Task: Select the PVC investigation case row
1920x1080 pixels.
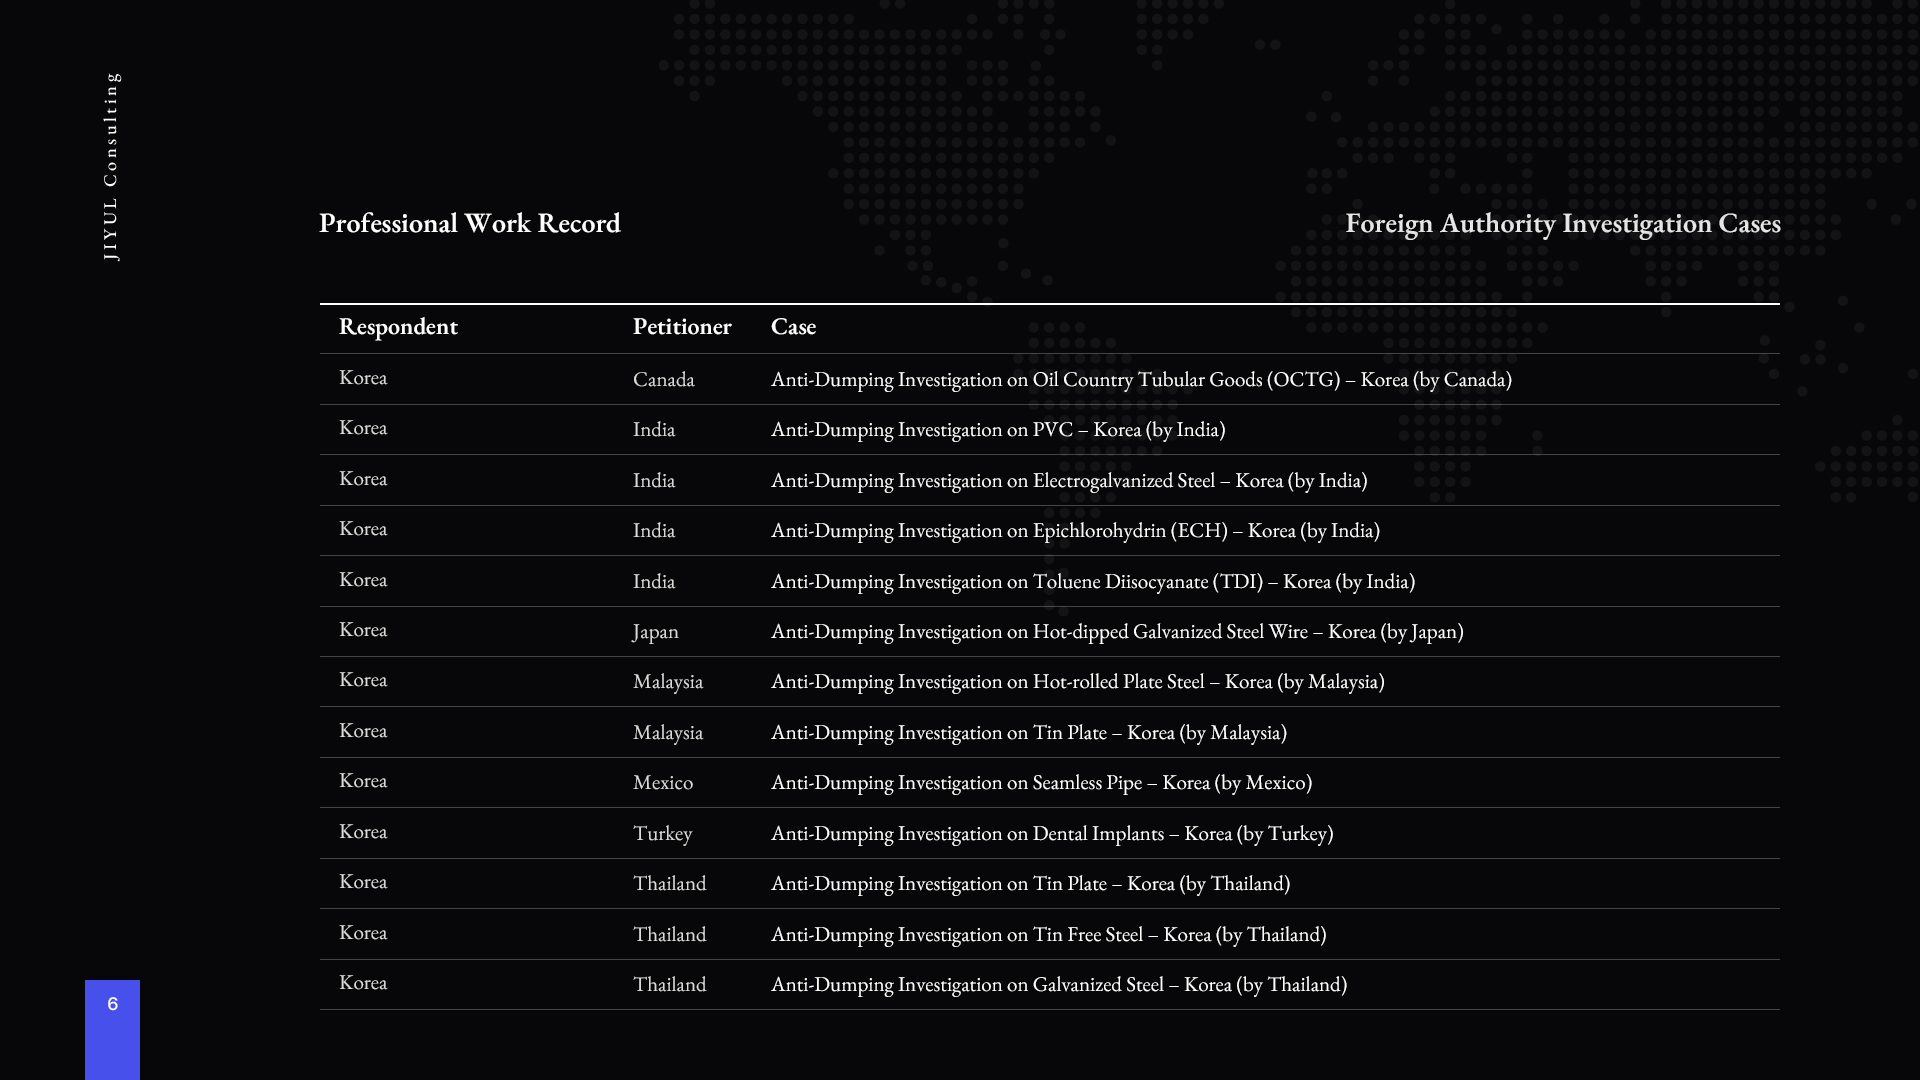Action: click(997, 430)
